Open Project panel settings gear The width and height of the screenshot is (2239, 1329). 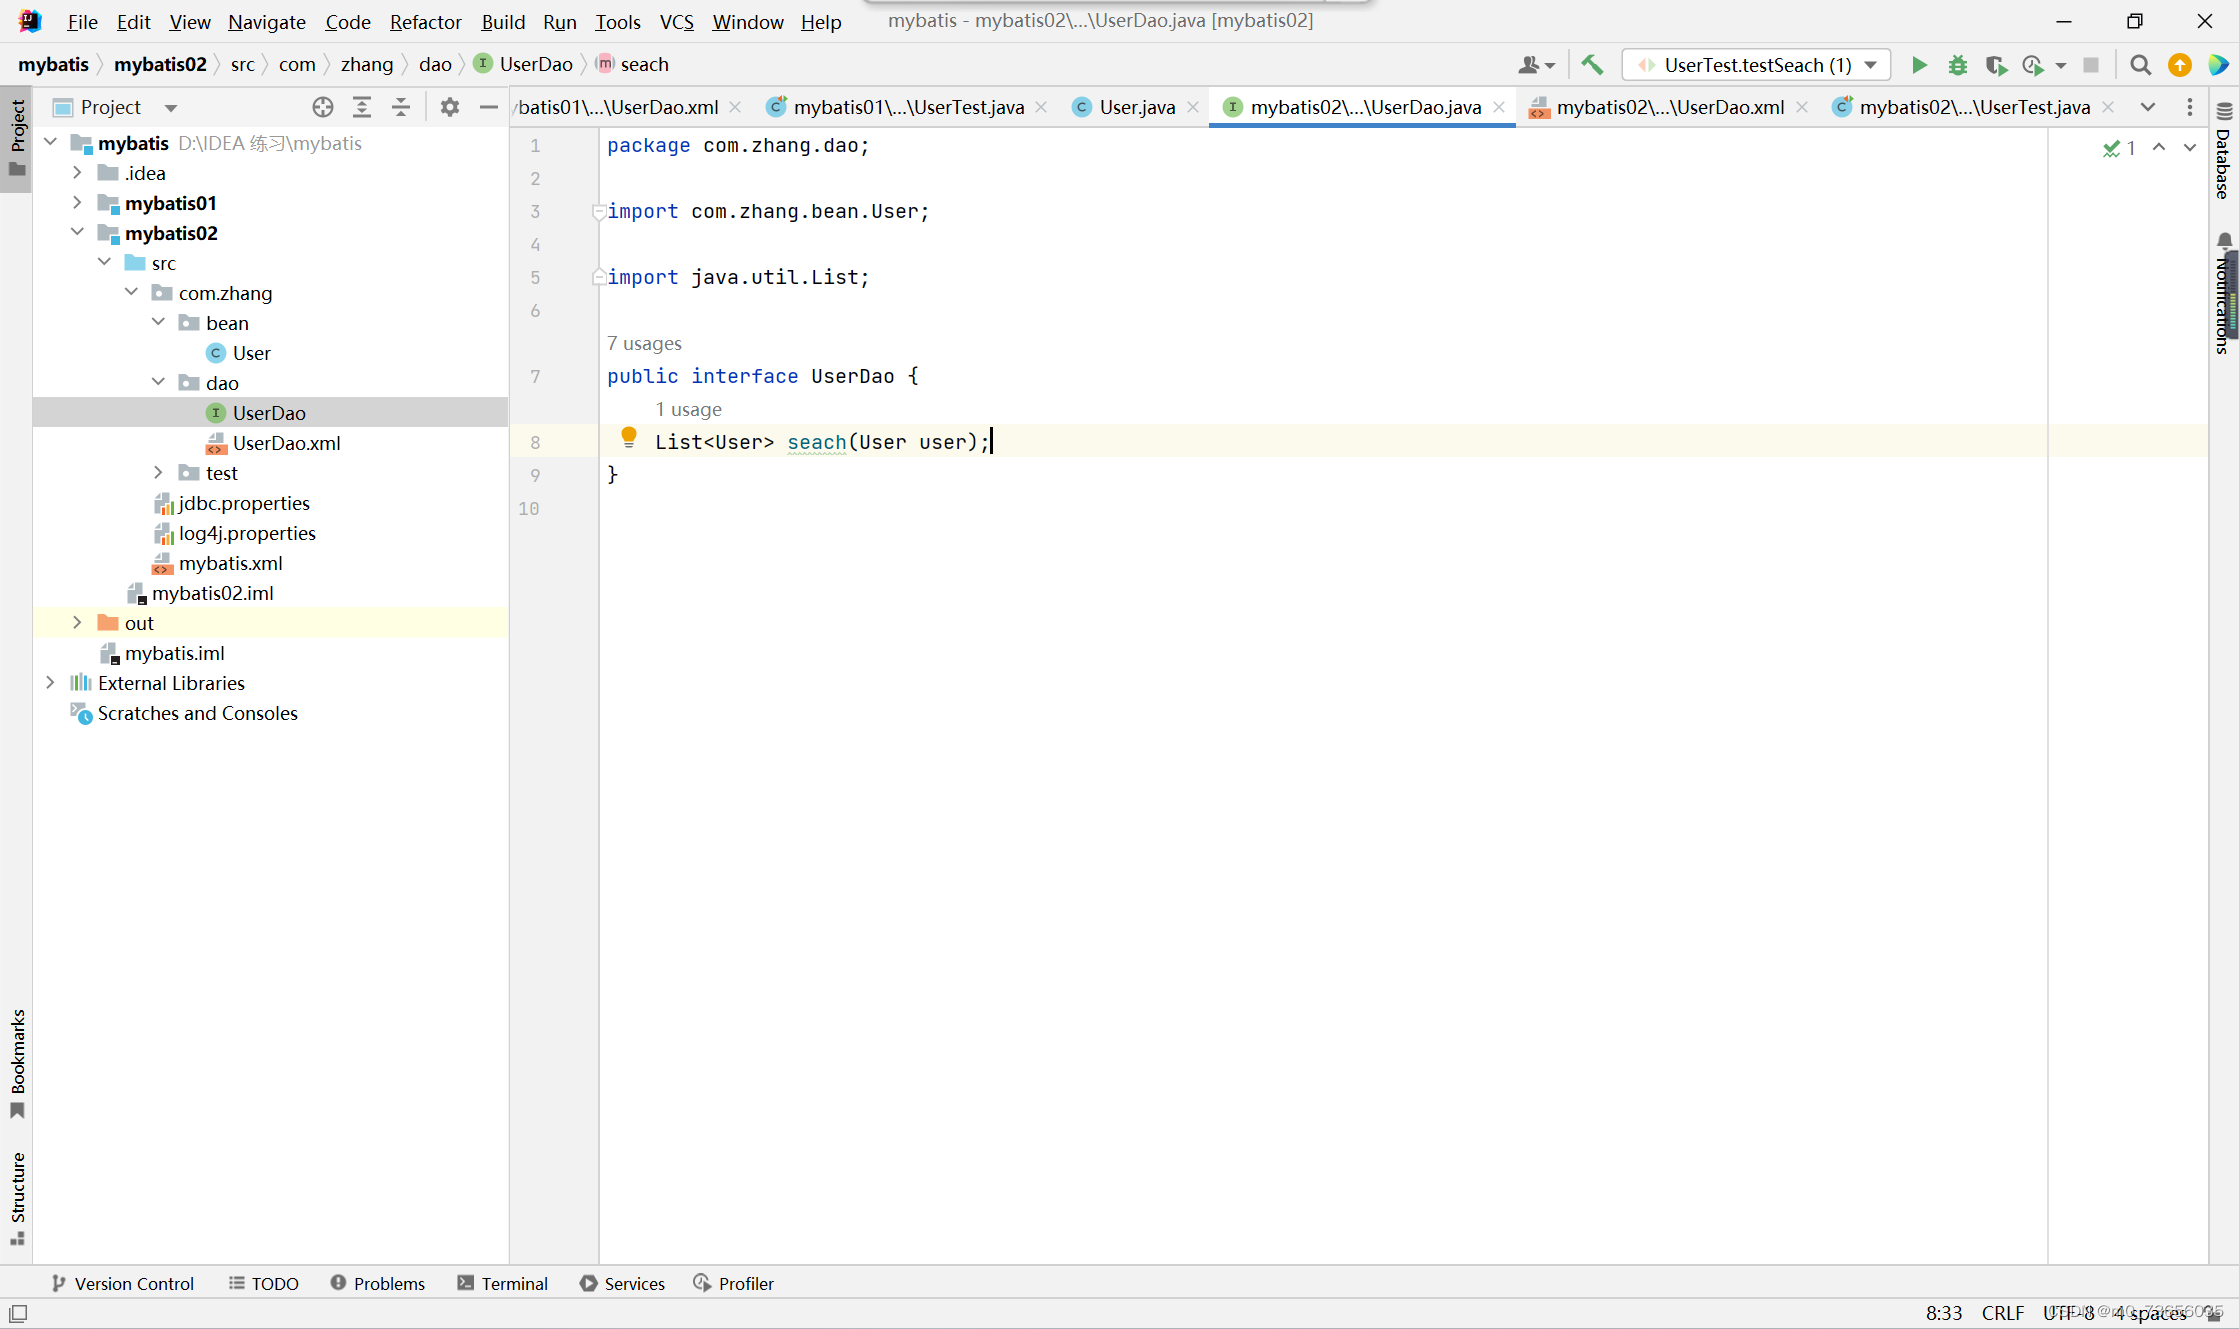449,107
